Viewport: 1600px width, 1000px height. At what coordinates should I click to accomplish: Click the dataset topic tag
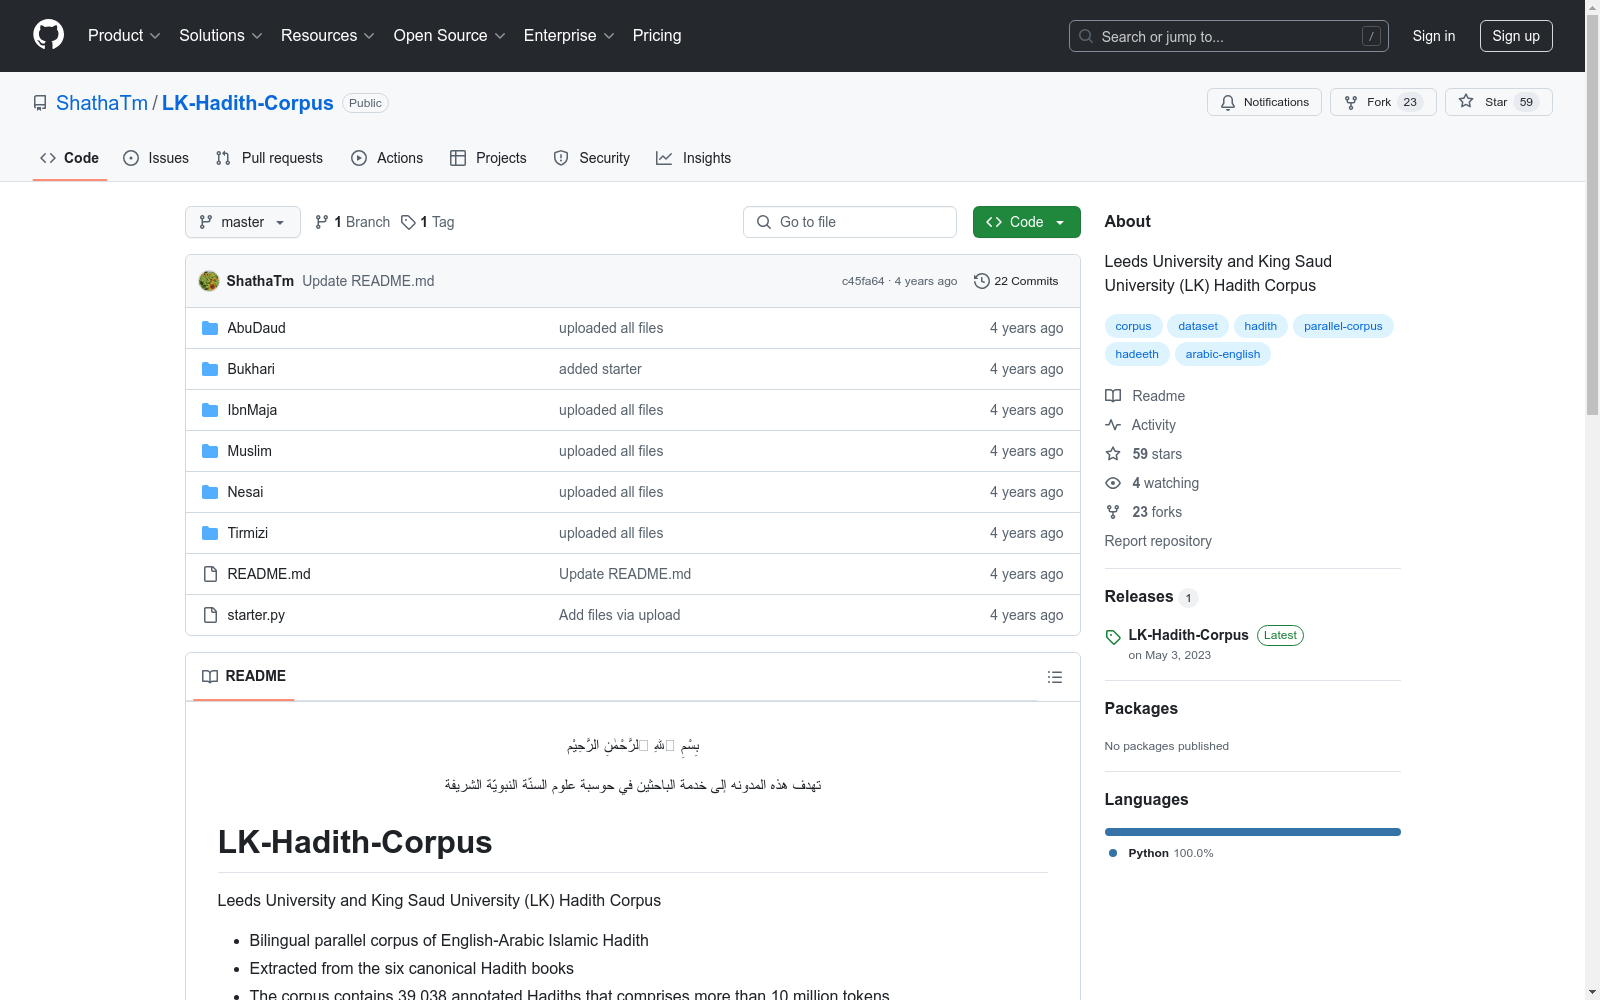[x=1198, y=326]
